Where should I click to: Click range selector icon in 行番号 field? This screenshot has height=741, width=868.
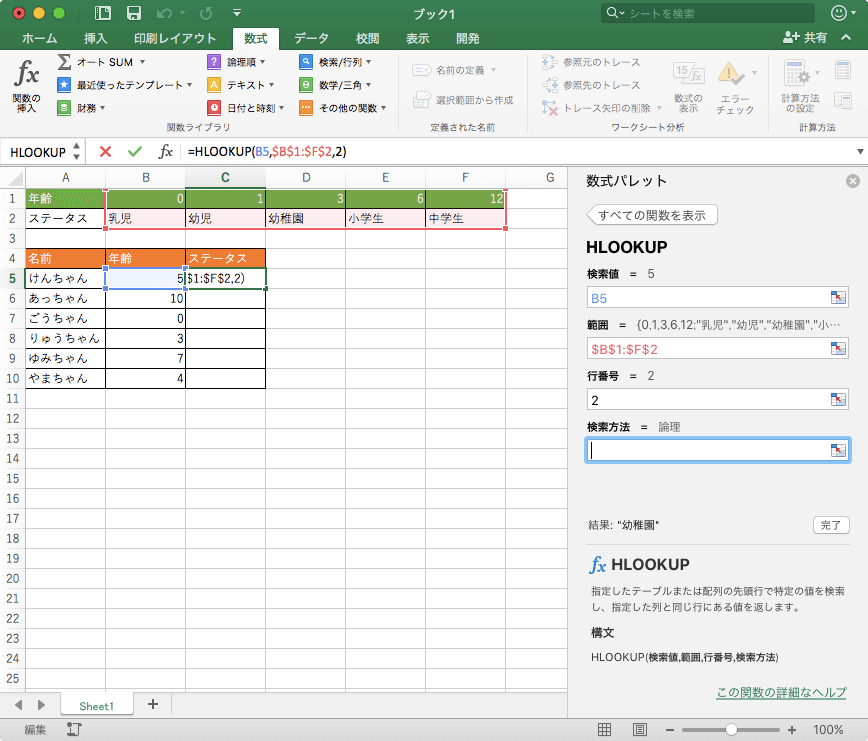[x=838, y=400]
